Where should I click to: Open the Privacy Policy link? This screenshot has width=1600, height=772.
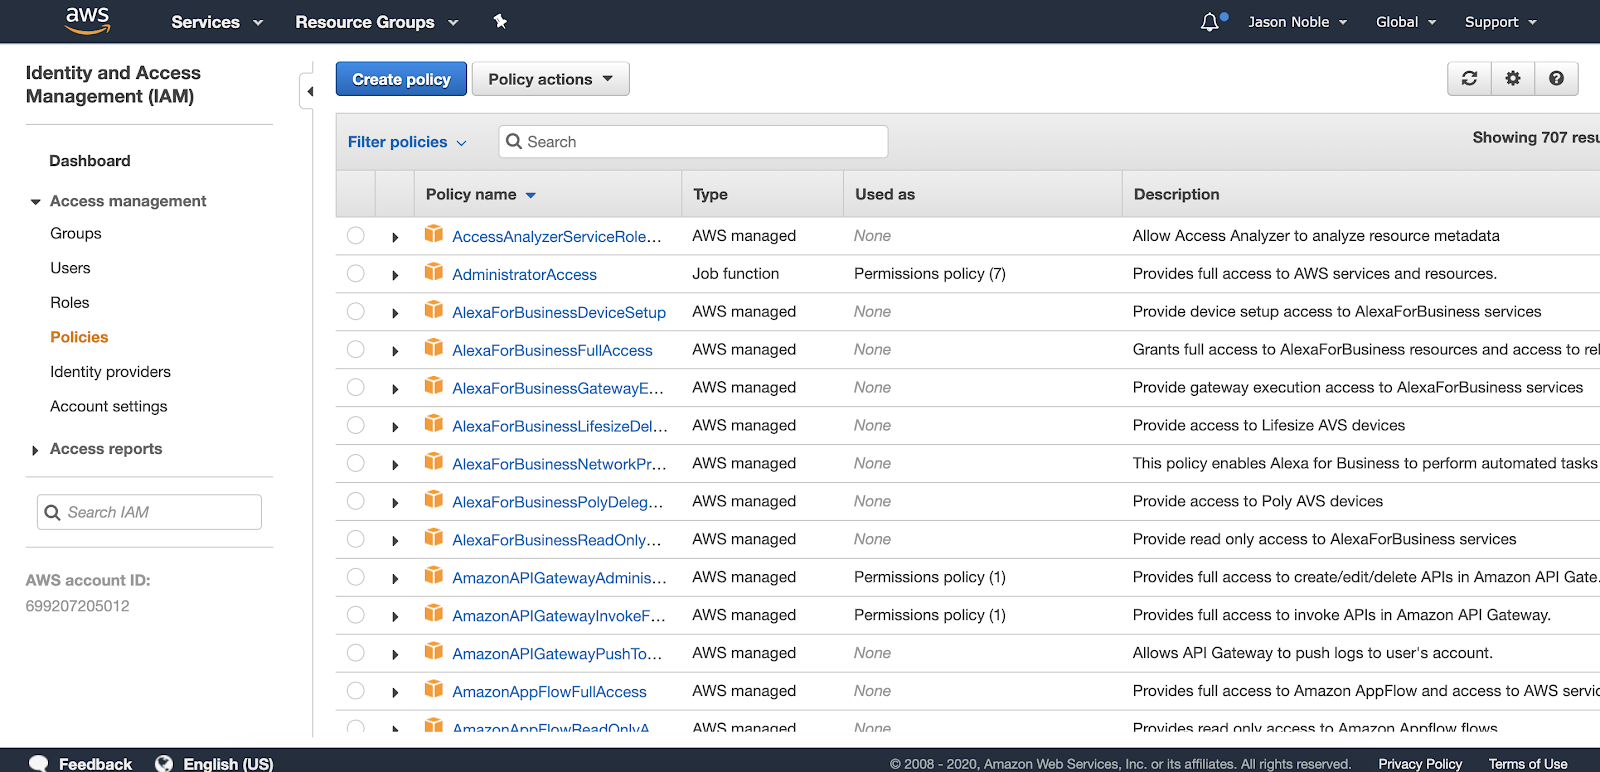pos(1420,764)
